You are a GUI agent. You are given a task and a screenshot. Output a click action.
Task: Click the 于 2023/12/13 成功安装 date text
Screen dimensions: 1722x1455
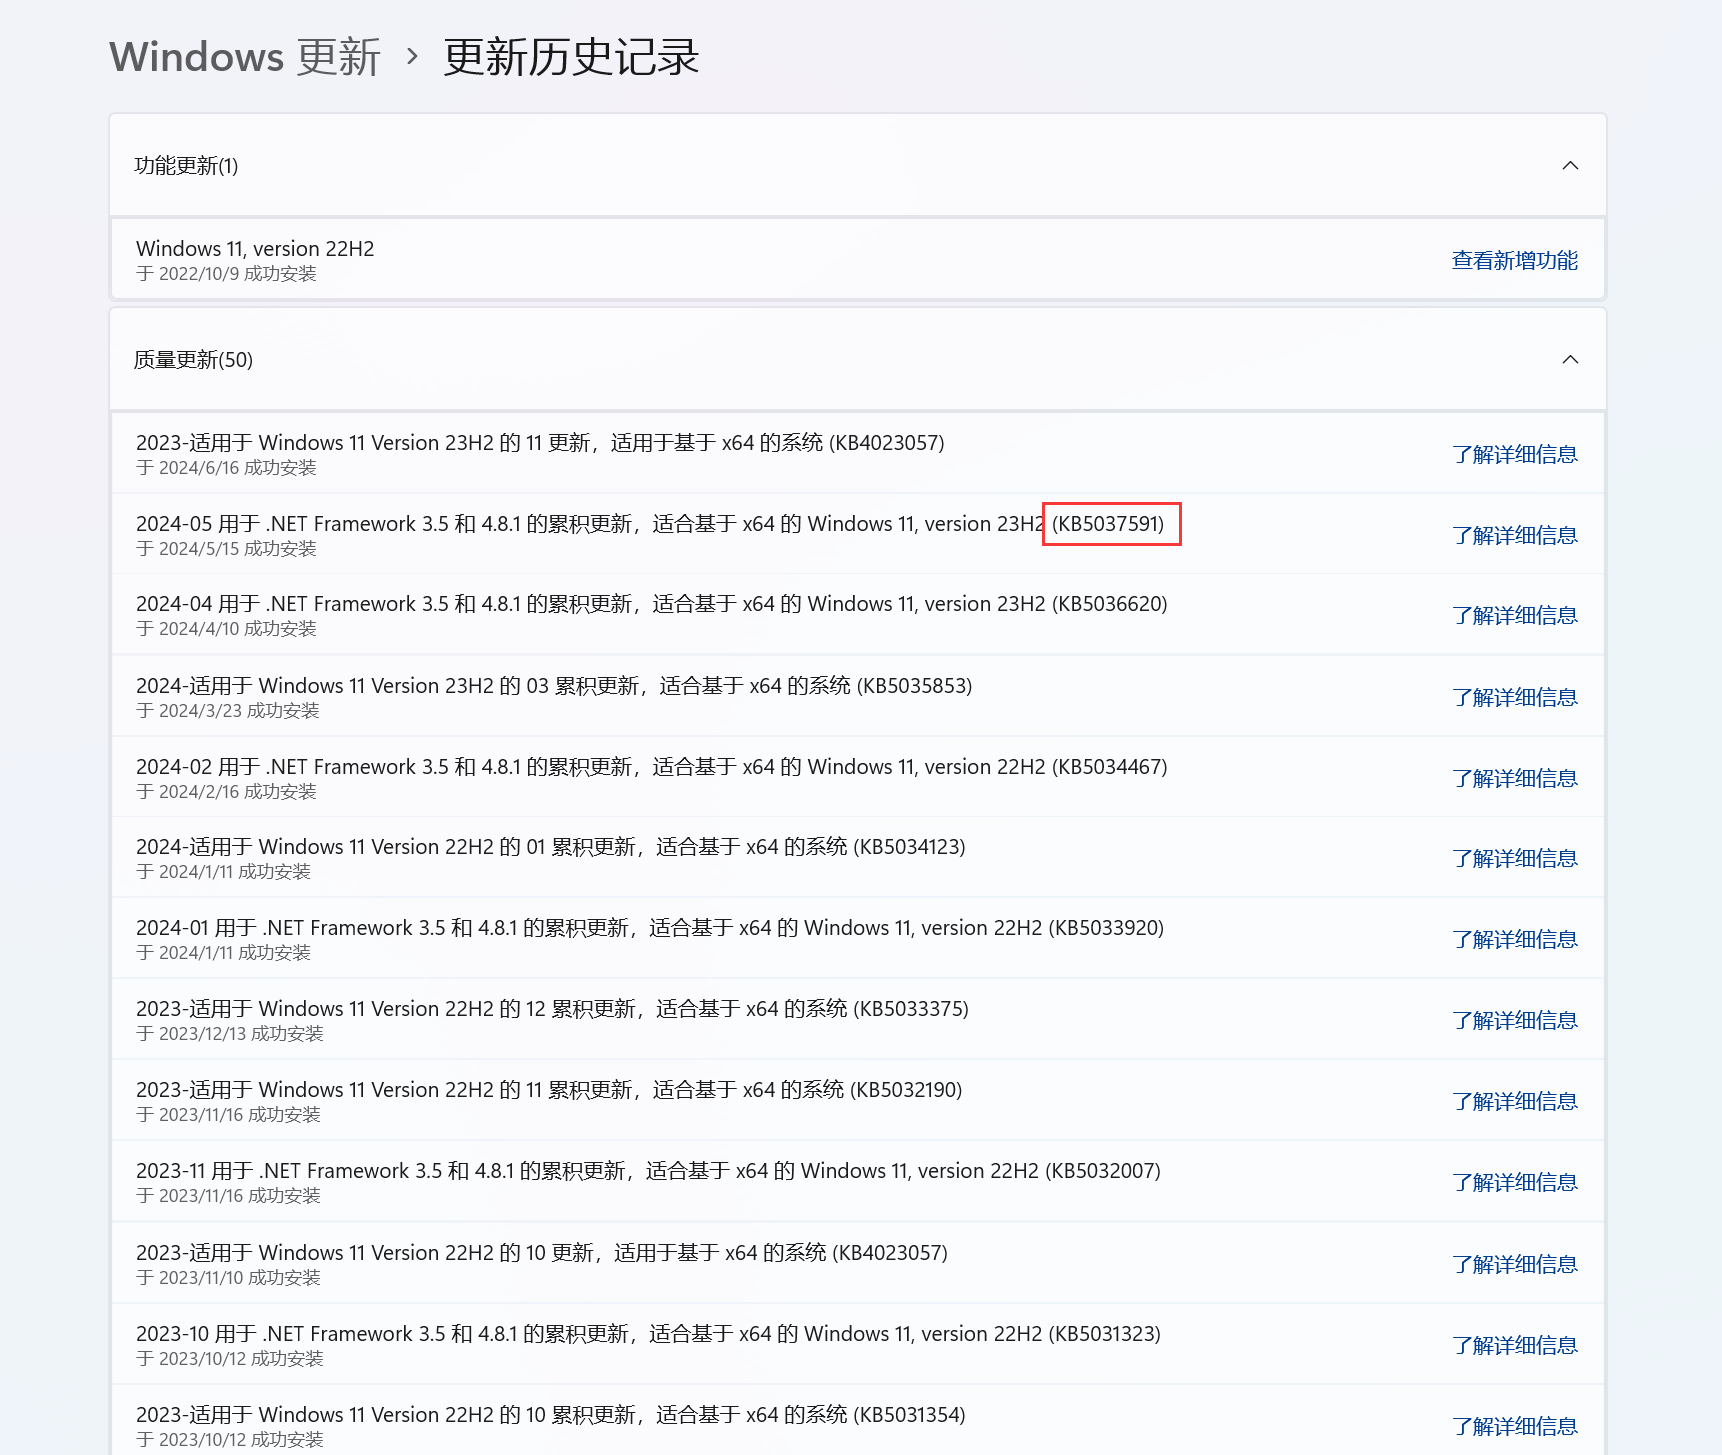click(x=230, y=1034)
